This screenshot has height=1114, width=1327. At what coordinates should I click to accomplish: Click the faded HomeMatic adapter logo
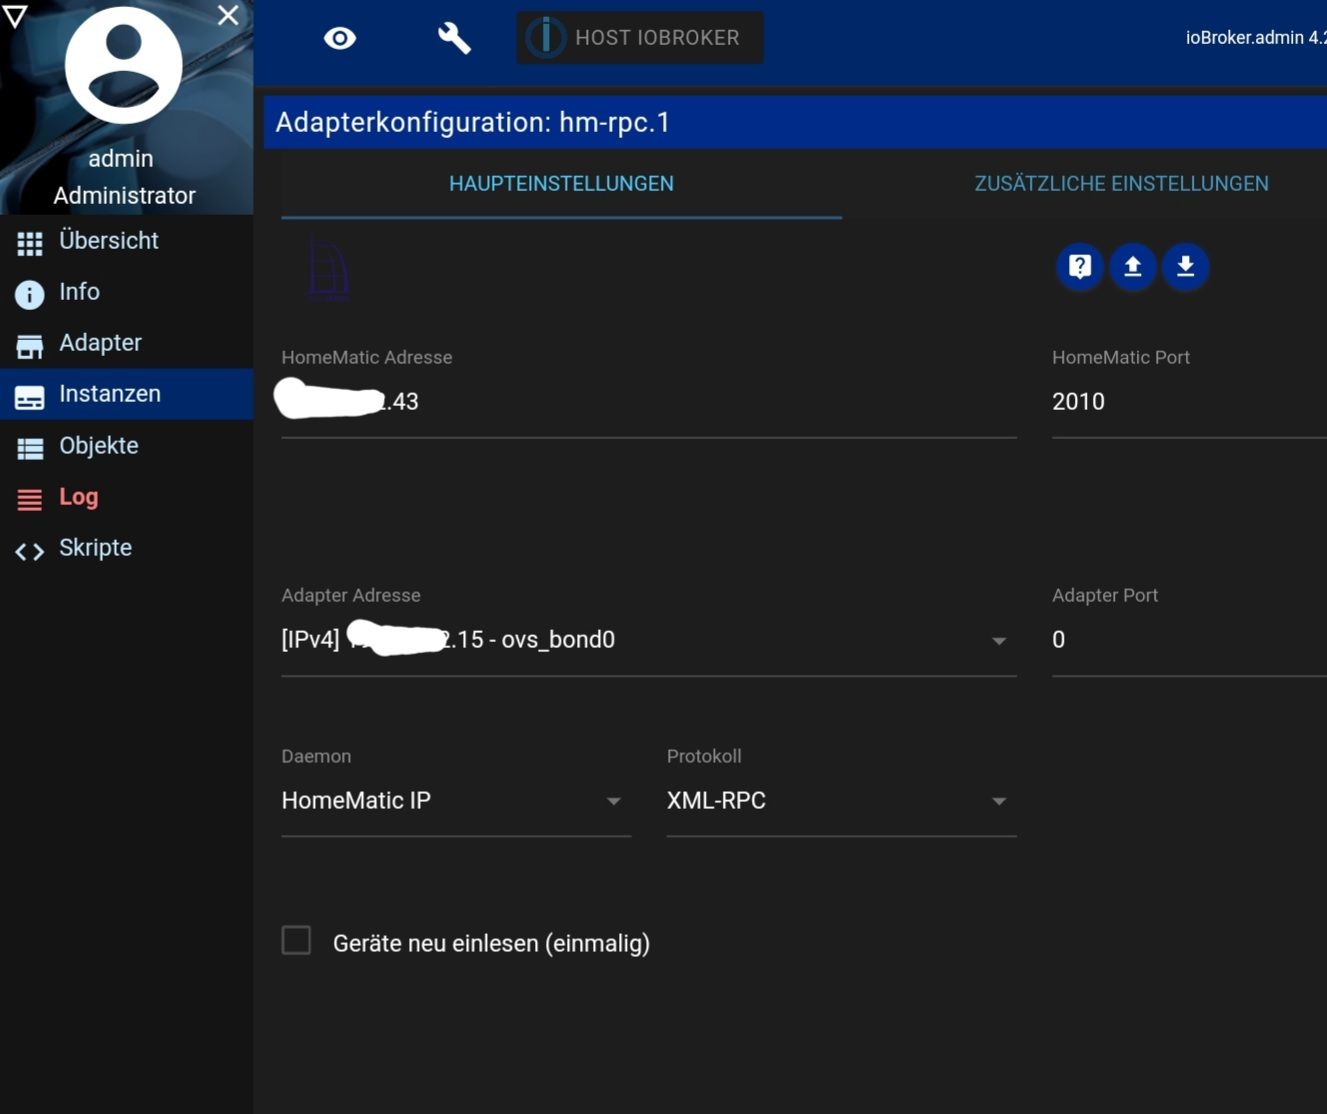[329, 268]
